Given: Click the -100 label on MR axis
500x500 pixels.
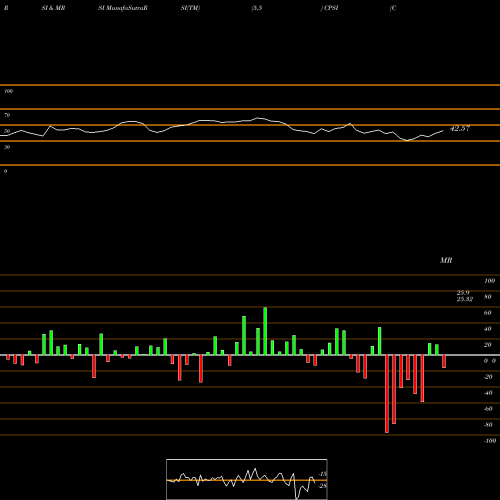Looking at the screenshot, I should (x=490, y=441).
